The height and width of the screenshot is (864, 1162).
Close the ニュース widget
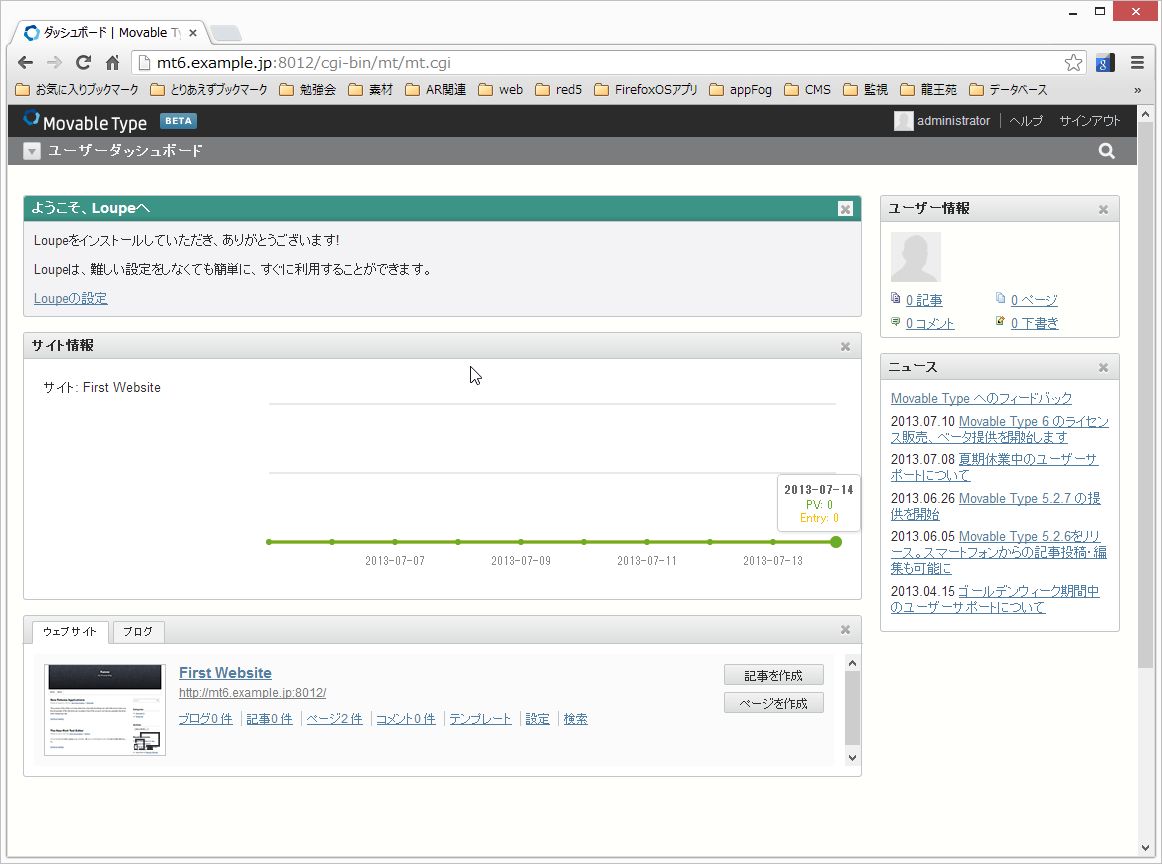(x=1103, y=368)
